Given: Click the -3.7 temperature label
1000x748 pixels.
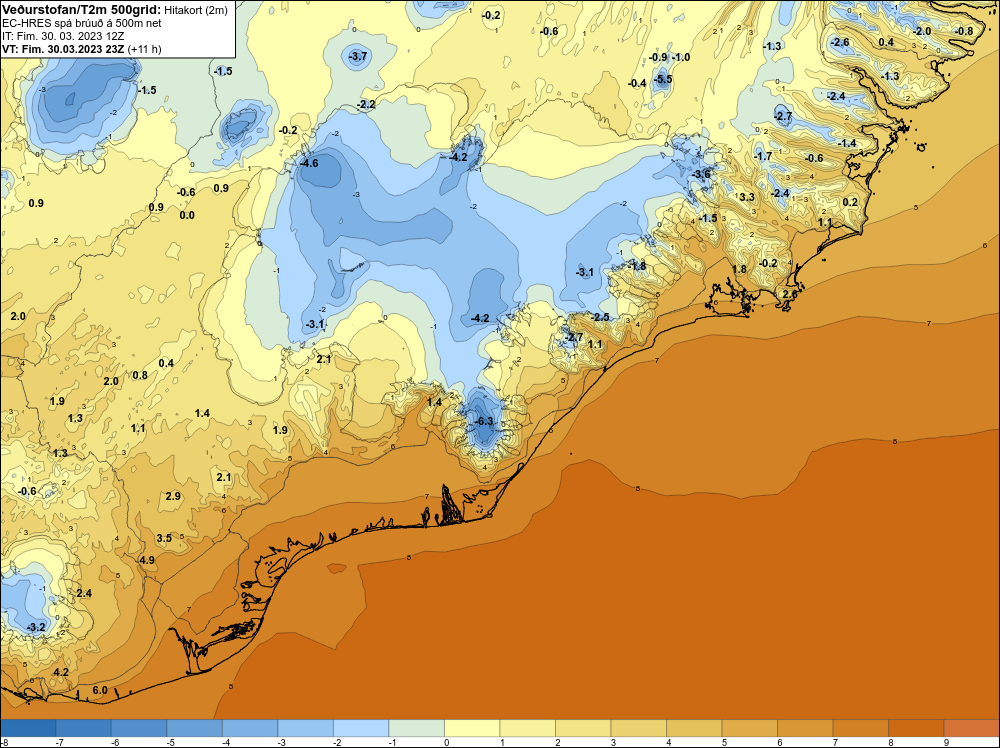Looking at the screenshot, I should 357,56.
